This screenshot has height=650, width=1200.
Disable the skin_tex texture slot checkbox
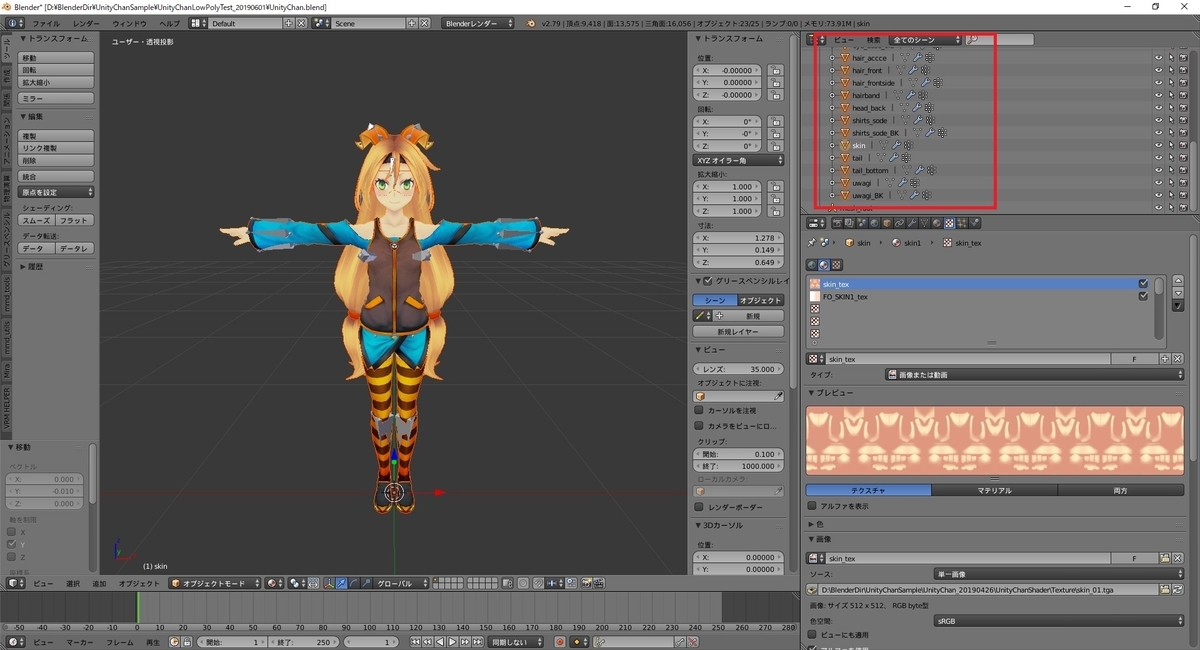1143,284
